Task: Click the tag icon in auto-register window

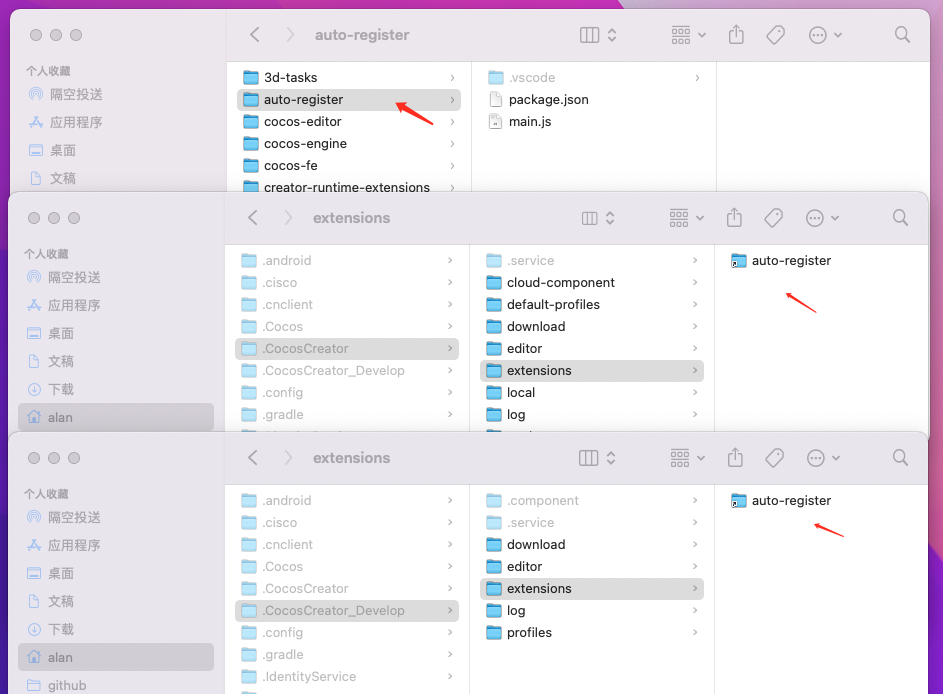Action: coord(775,35)
